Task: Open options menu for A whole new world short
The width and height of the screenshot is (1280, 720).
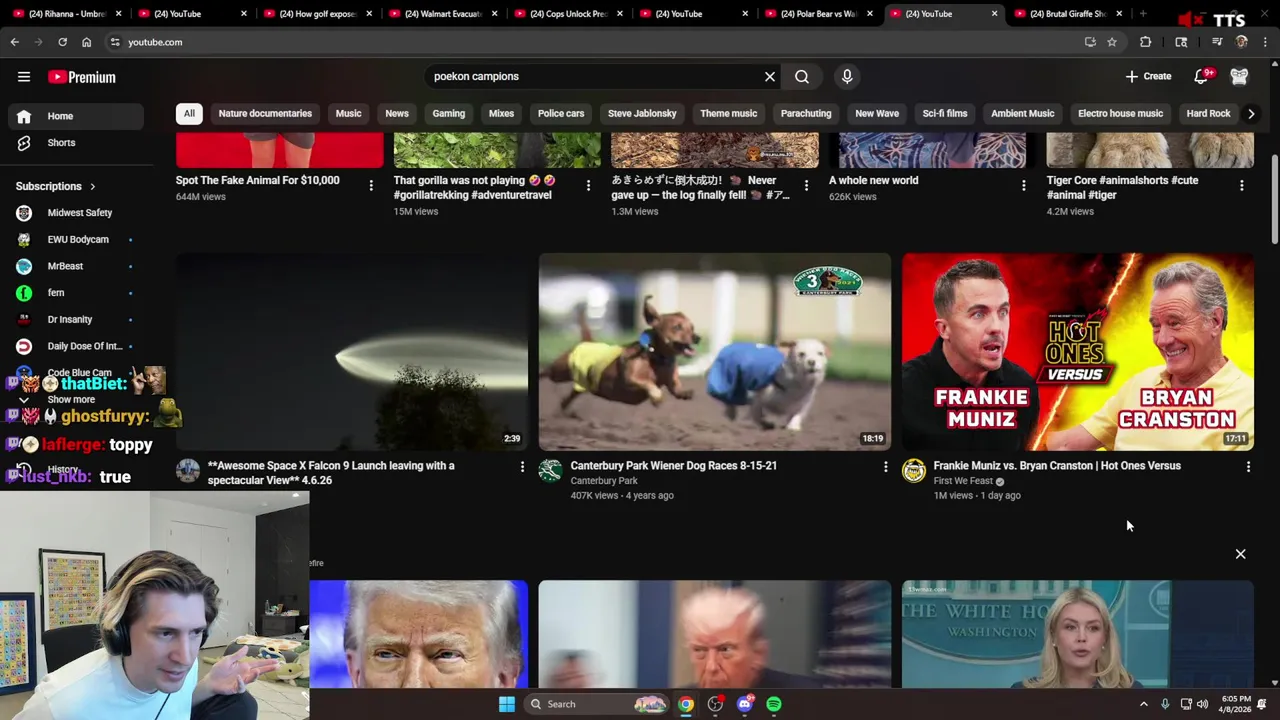Action: point(1024,185)
